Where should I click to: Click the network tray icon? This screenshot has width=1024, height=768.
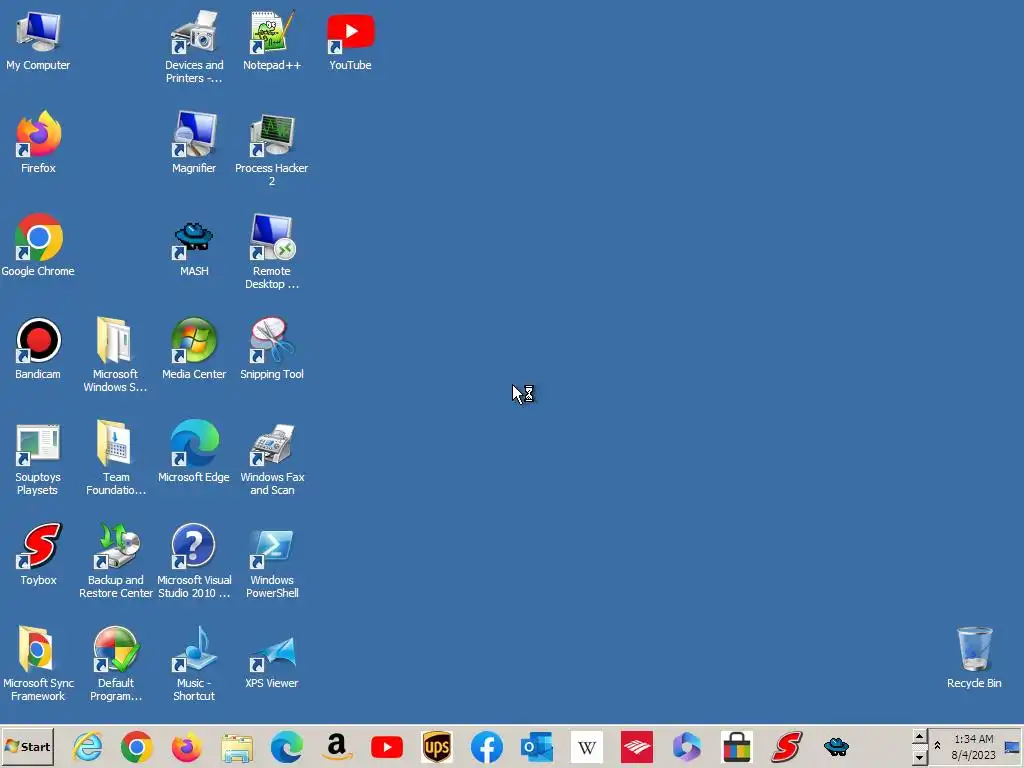click(x=1012, y=746)
